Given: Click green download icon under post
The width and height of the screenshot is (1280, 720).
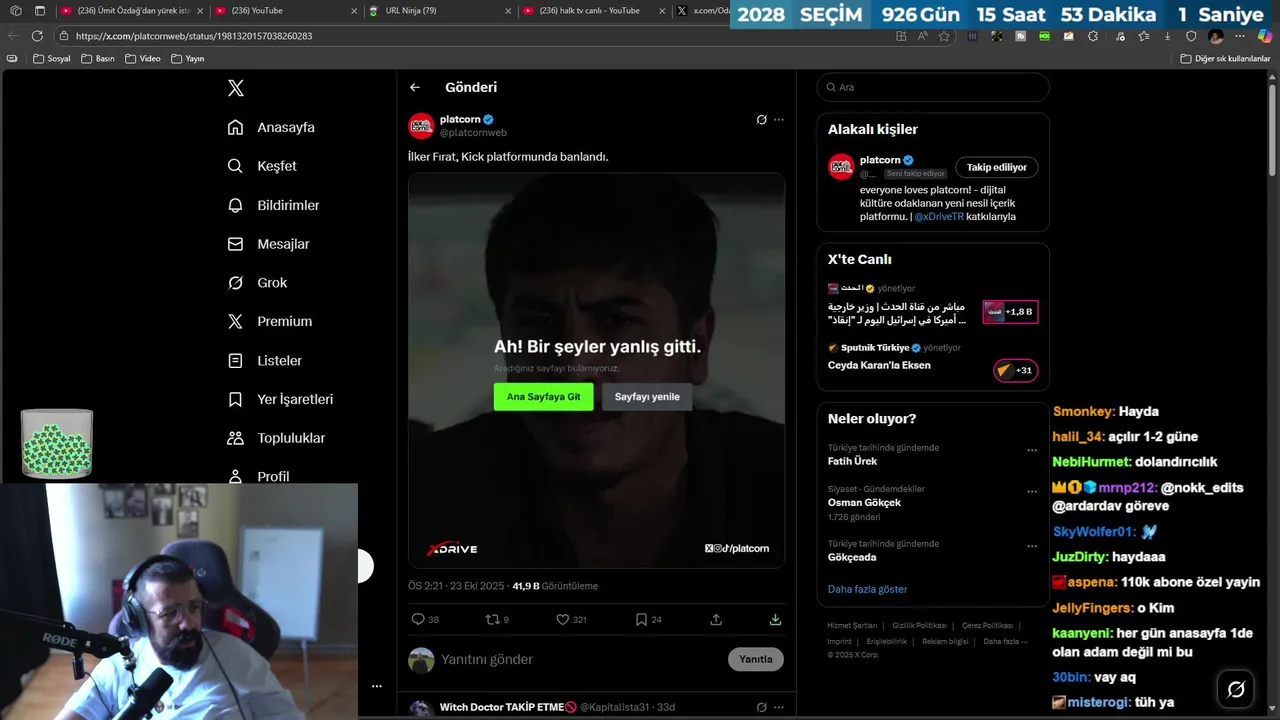Looking at the screenshot, I should [x=775, y=619].
